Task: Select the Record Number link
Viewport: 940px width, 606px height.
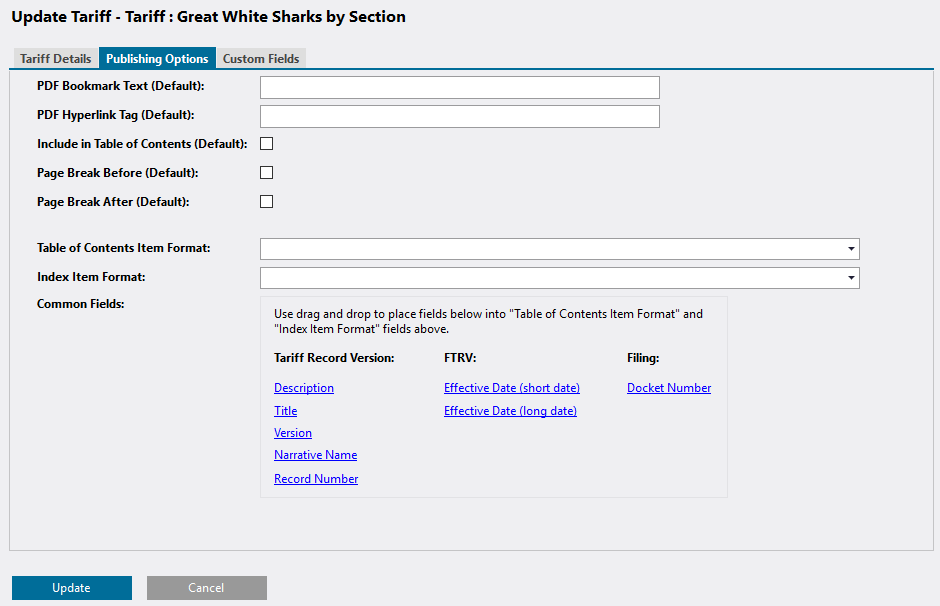Action: [x=316, y=479]
